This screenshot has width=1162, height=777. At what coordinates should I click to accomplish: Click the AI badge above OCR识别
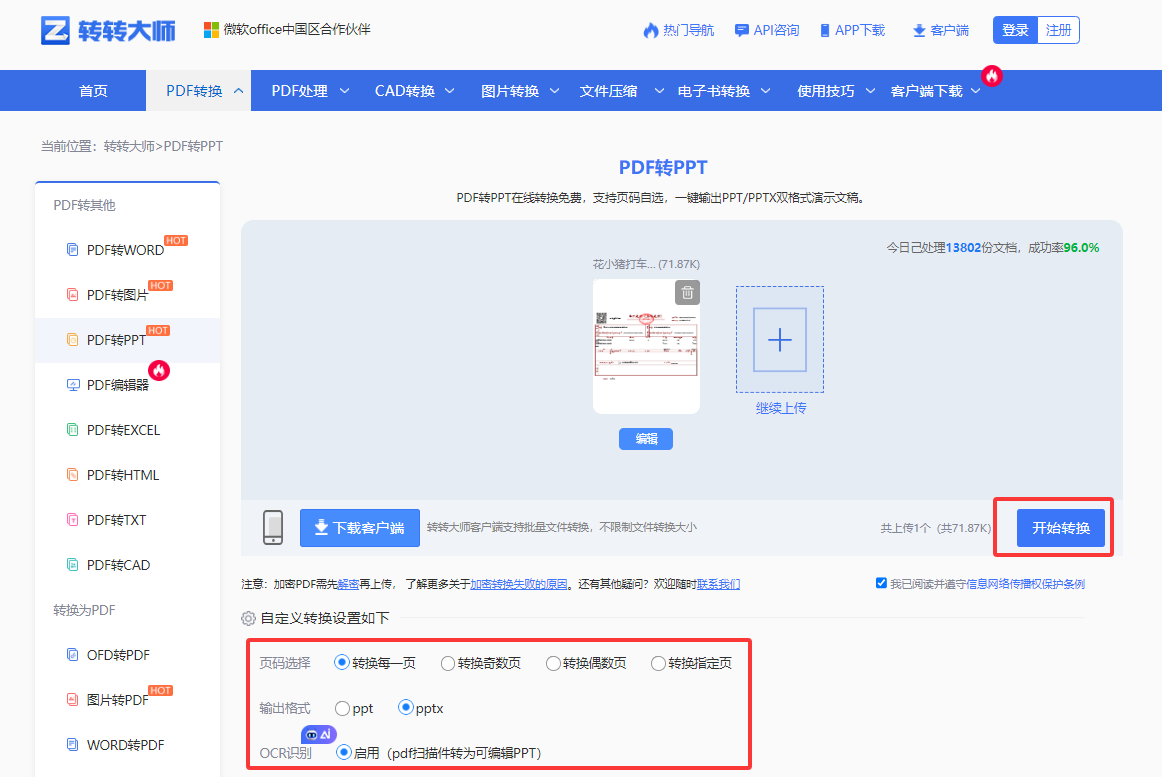(x=319, y=734)
